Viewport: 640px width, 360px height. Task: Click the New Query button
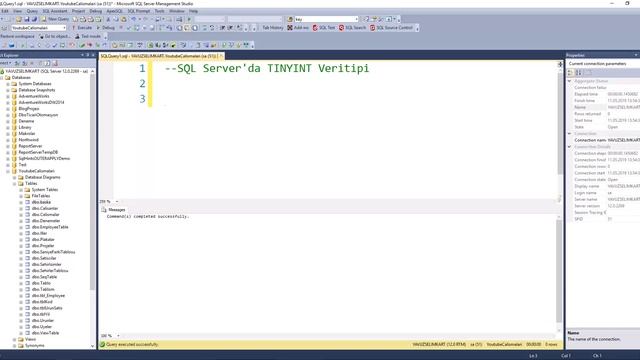point(55,19)
